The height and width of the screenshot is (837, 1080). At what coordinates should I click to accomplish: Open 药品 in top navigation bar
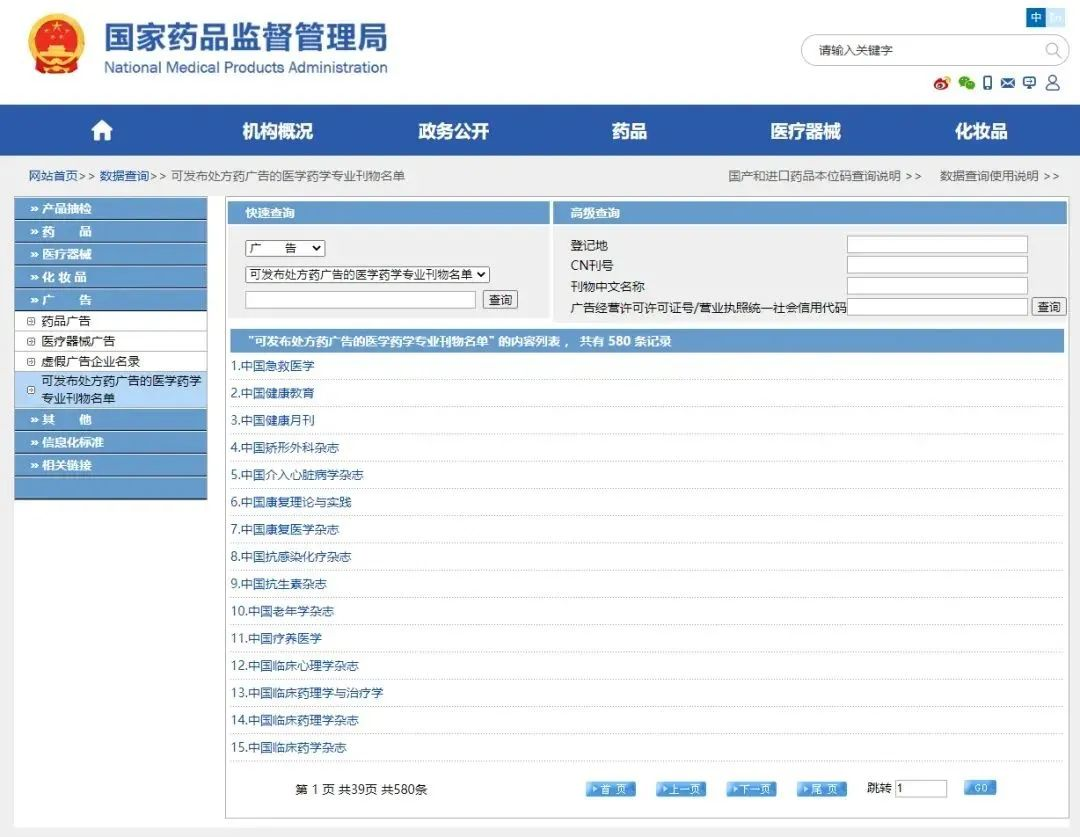point(629,131)
